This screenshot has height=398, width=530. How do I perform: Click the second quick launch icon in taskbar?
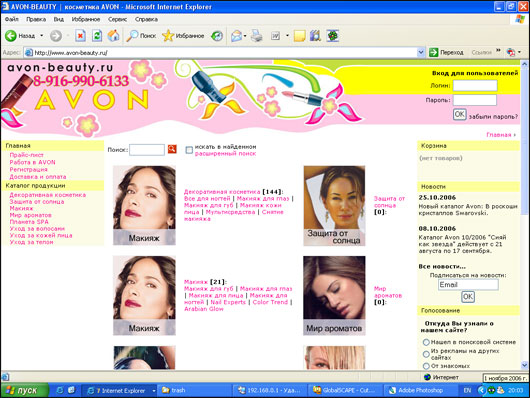(71, 390)
